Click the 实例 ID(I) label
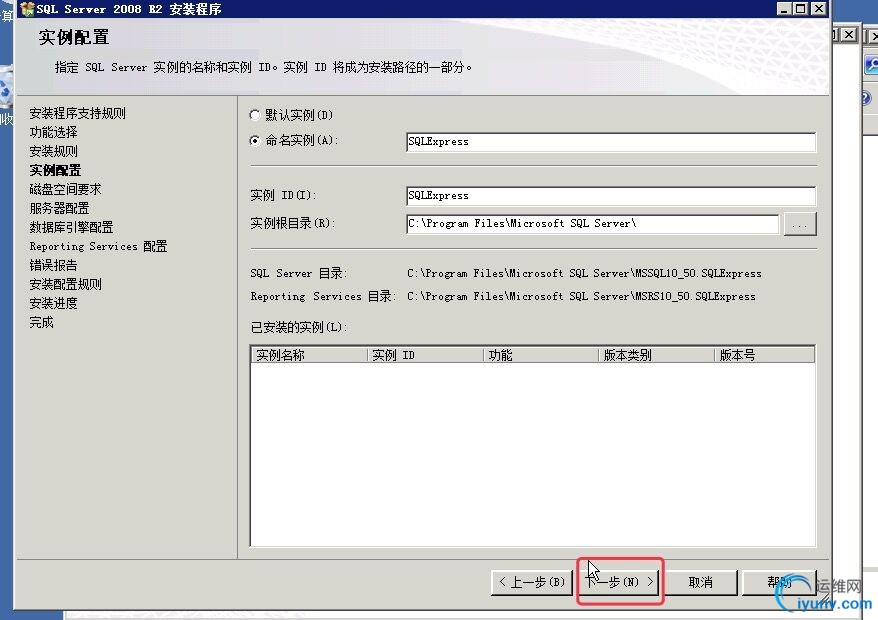The width and height of the screenshot is (878, 620). coord(283,195)
